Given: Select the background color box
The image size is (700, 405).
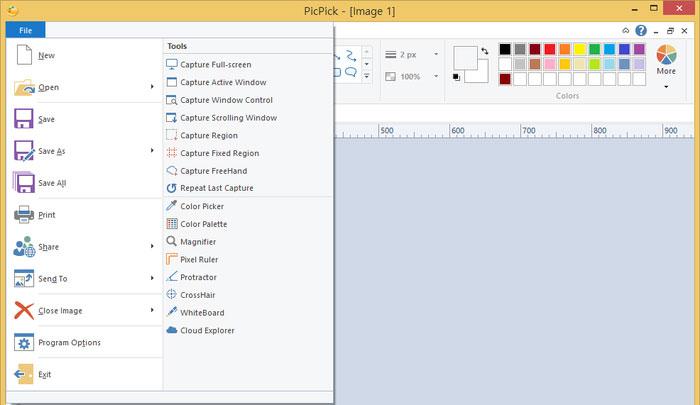Looking at the screenshot, I should (x=481, y=76).
